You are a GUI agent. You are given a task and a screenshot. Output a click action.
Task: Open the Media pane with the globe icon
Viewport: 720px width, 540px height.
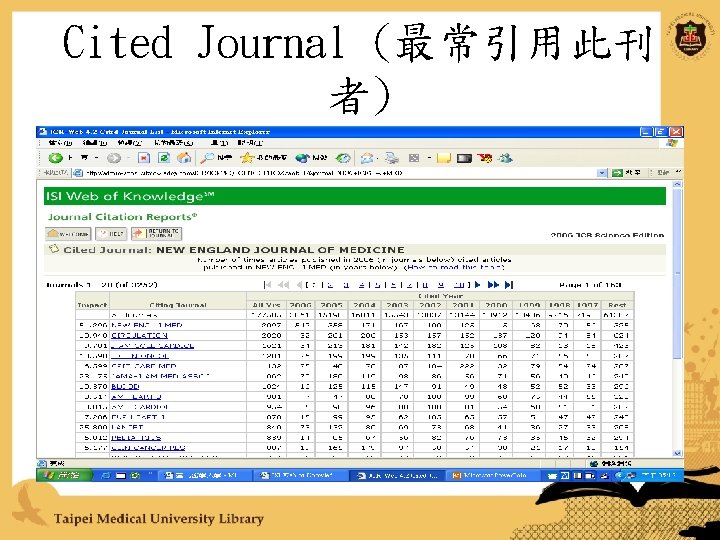pos(303,158)
